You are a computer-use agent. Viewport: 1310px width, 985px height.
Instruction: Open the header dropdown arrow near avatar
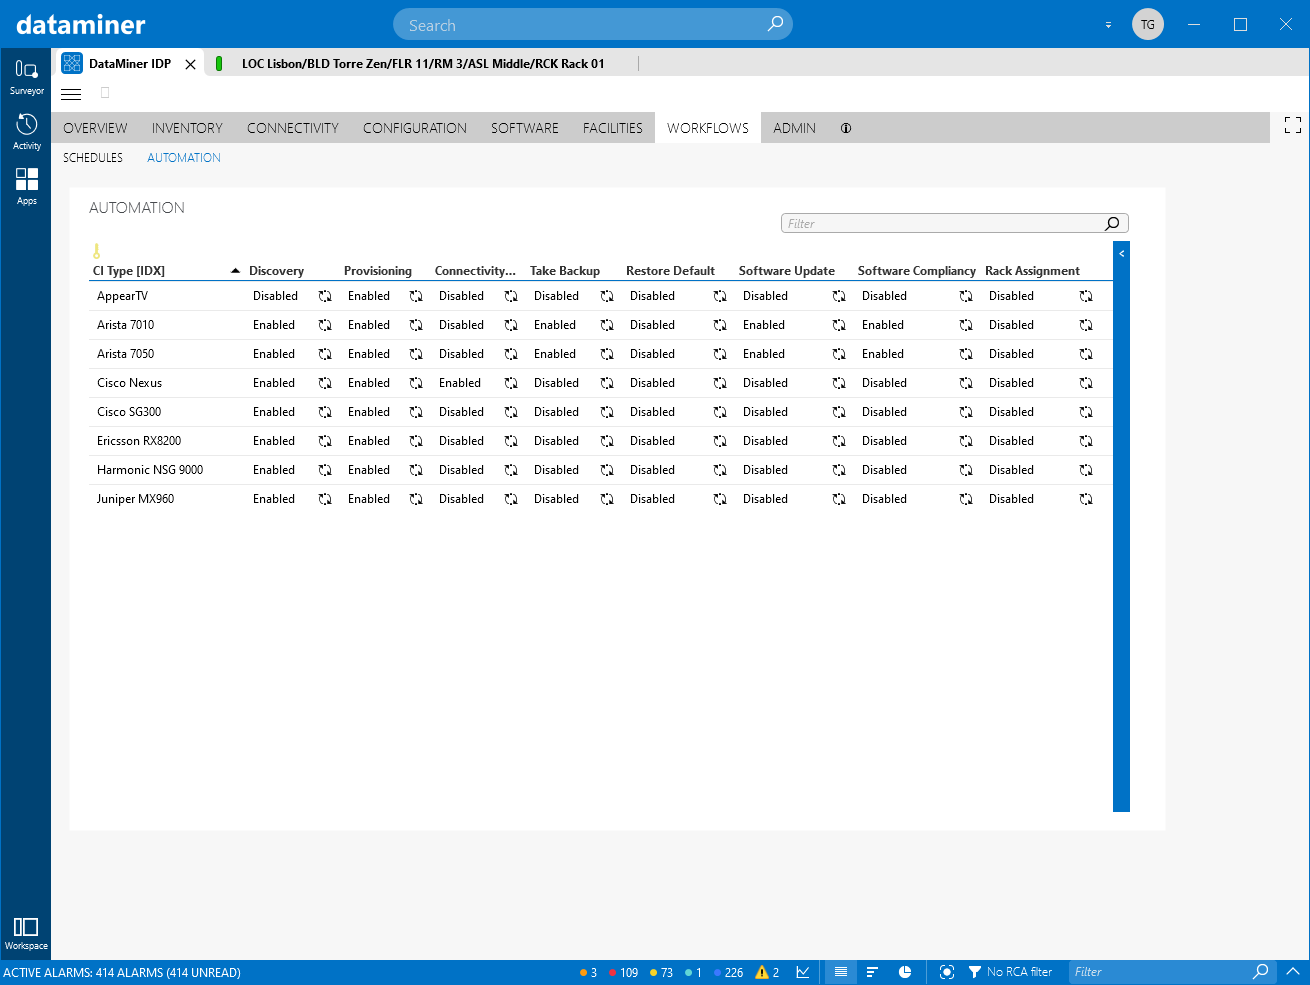click(x=1108, y=25)
